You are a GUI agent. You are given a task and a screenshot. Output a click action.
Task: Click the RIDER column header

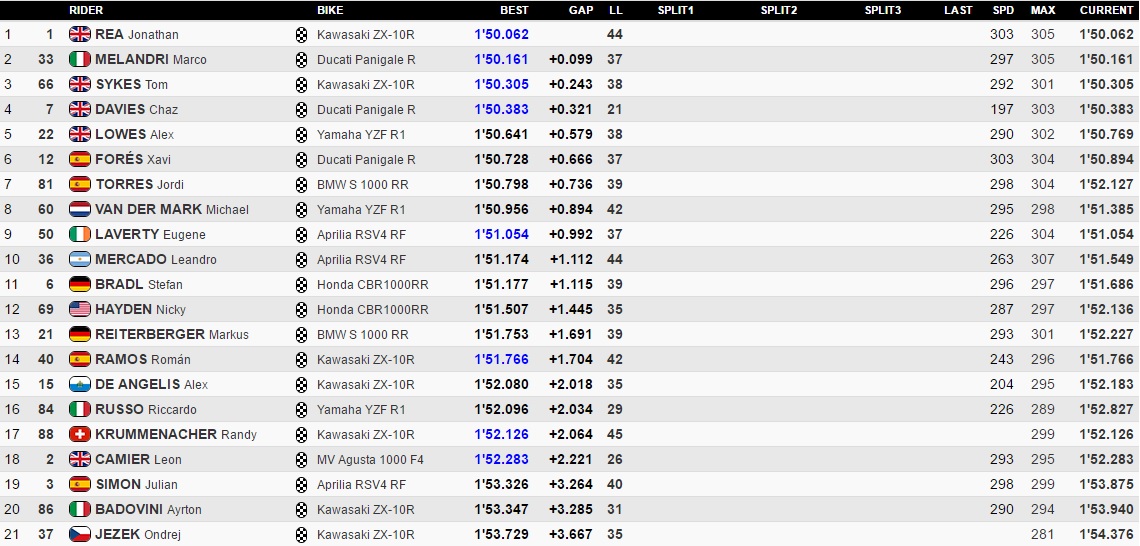(86, 10)
